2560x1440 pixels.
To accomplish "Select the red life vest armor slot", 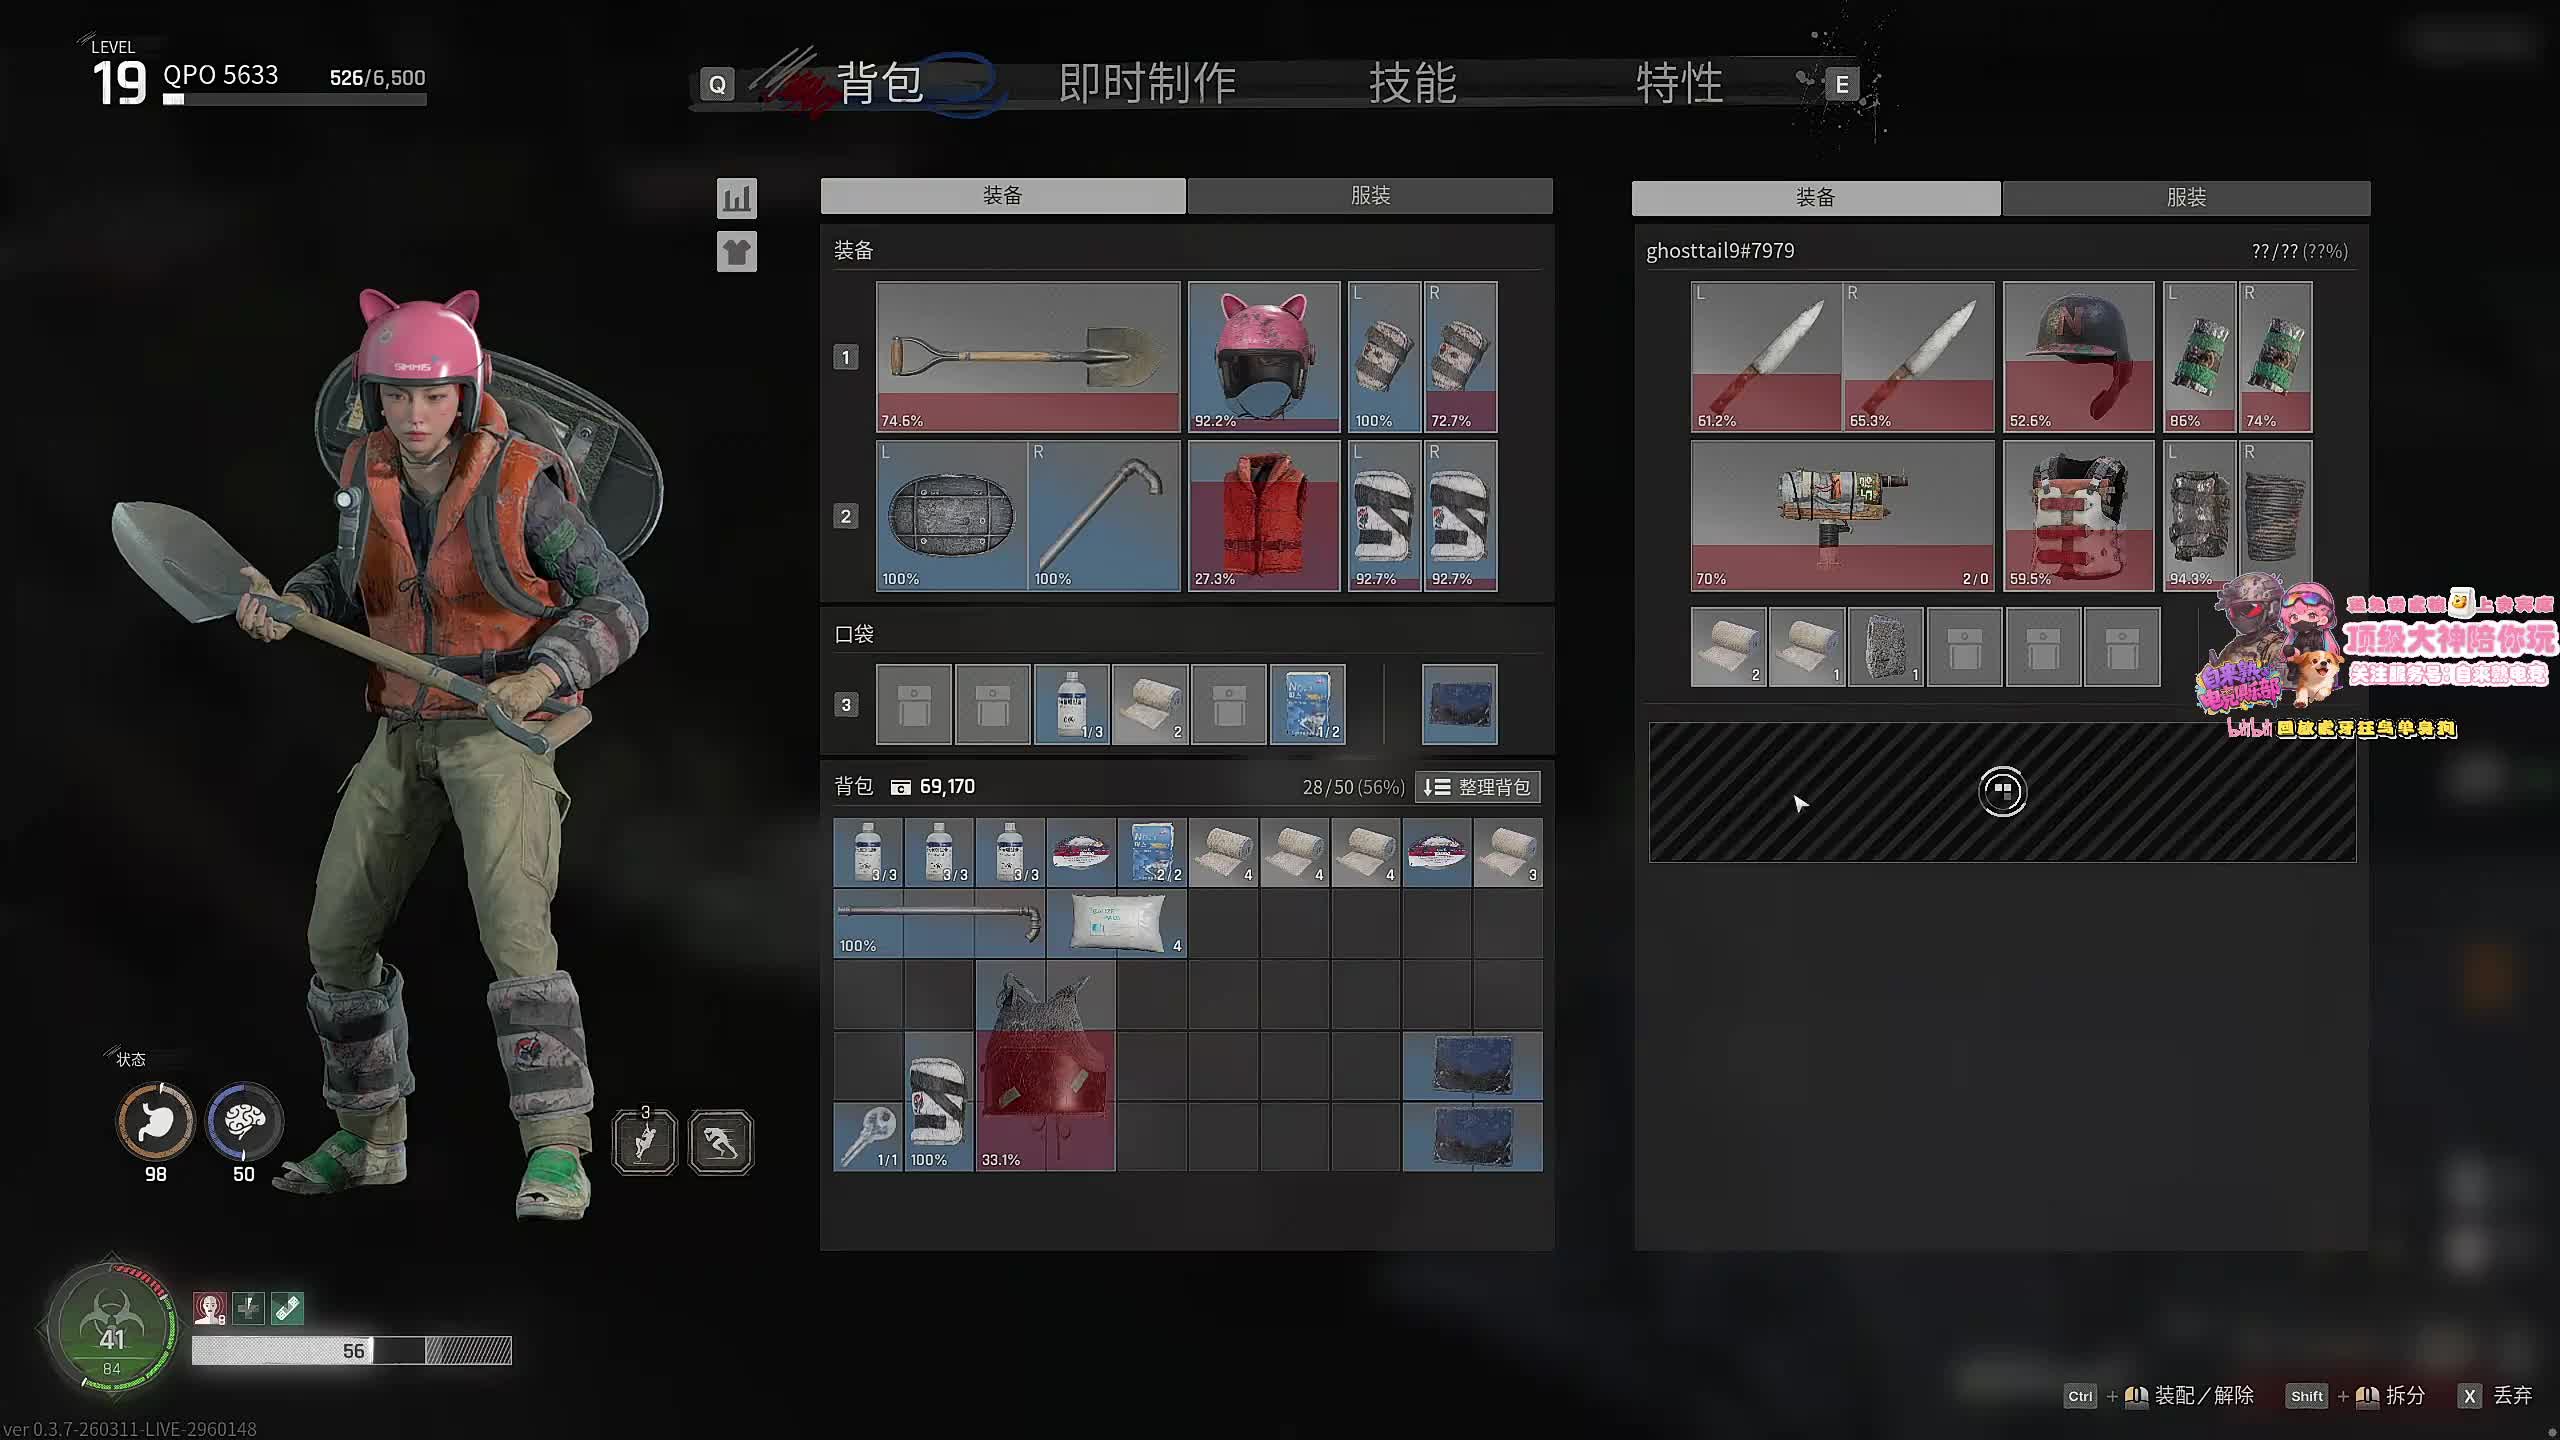I will point(1263,515).
